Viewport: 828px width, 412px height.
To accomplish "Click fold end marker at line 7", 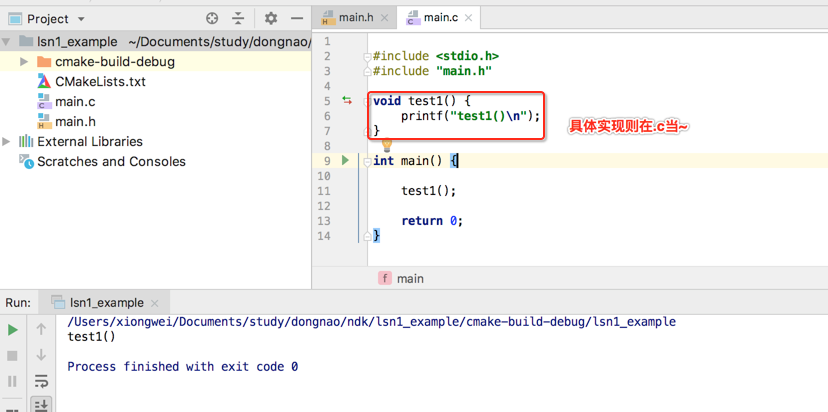I will 368,131.
